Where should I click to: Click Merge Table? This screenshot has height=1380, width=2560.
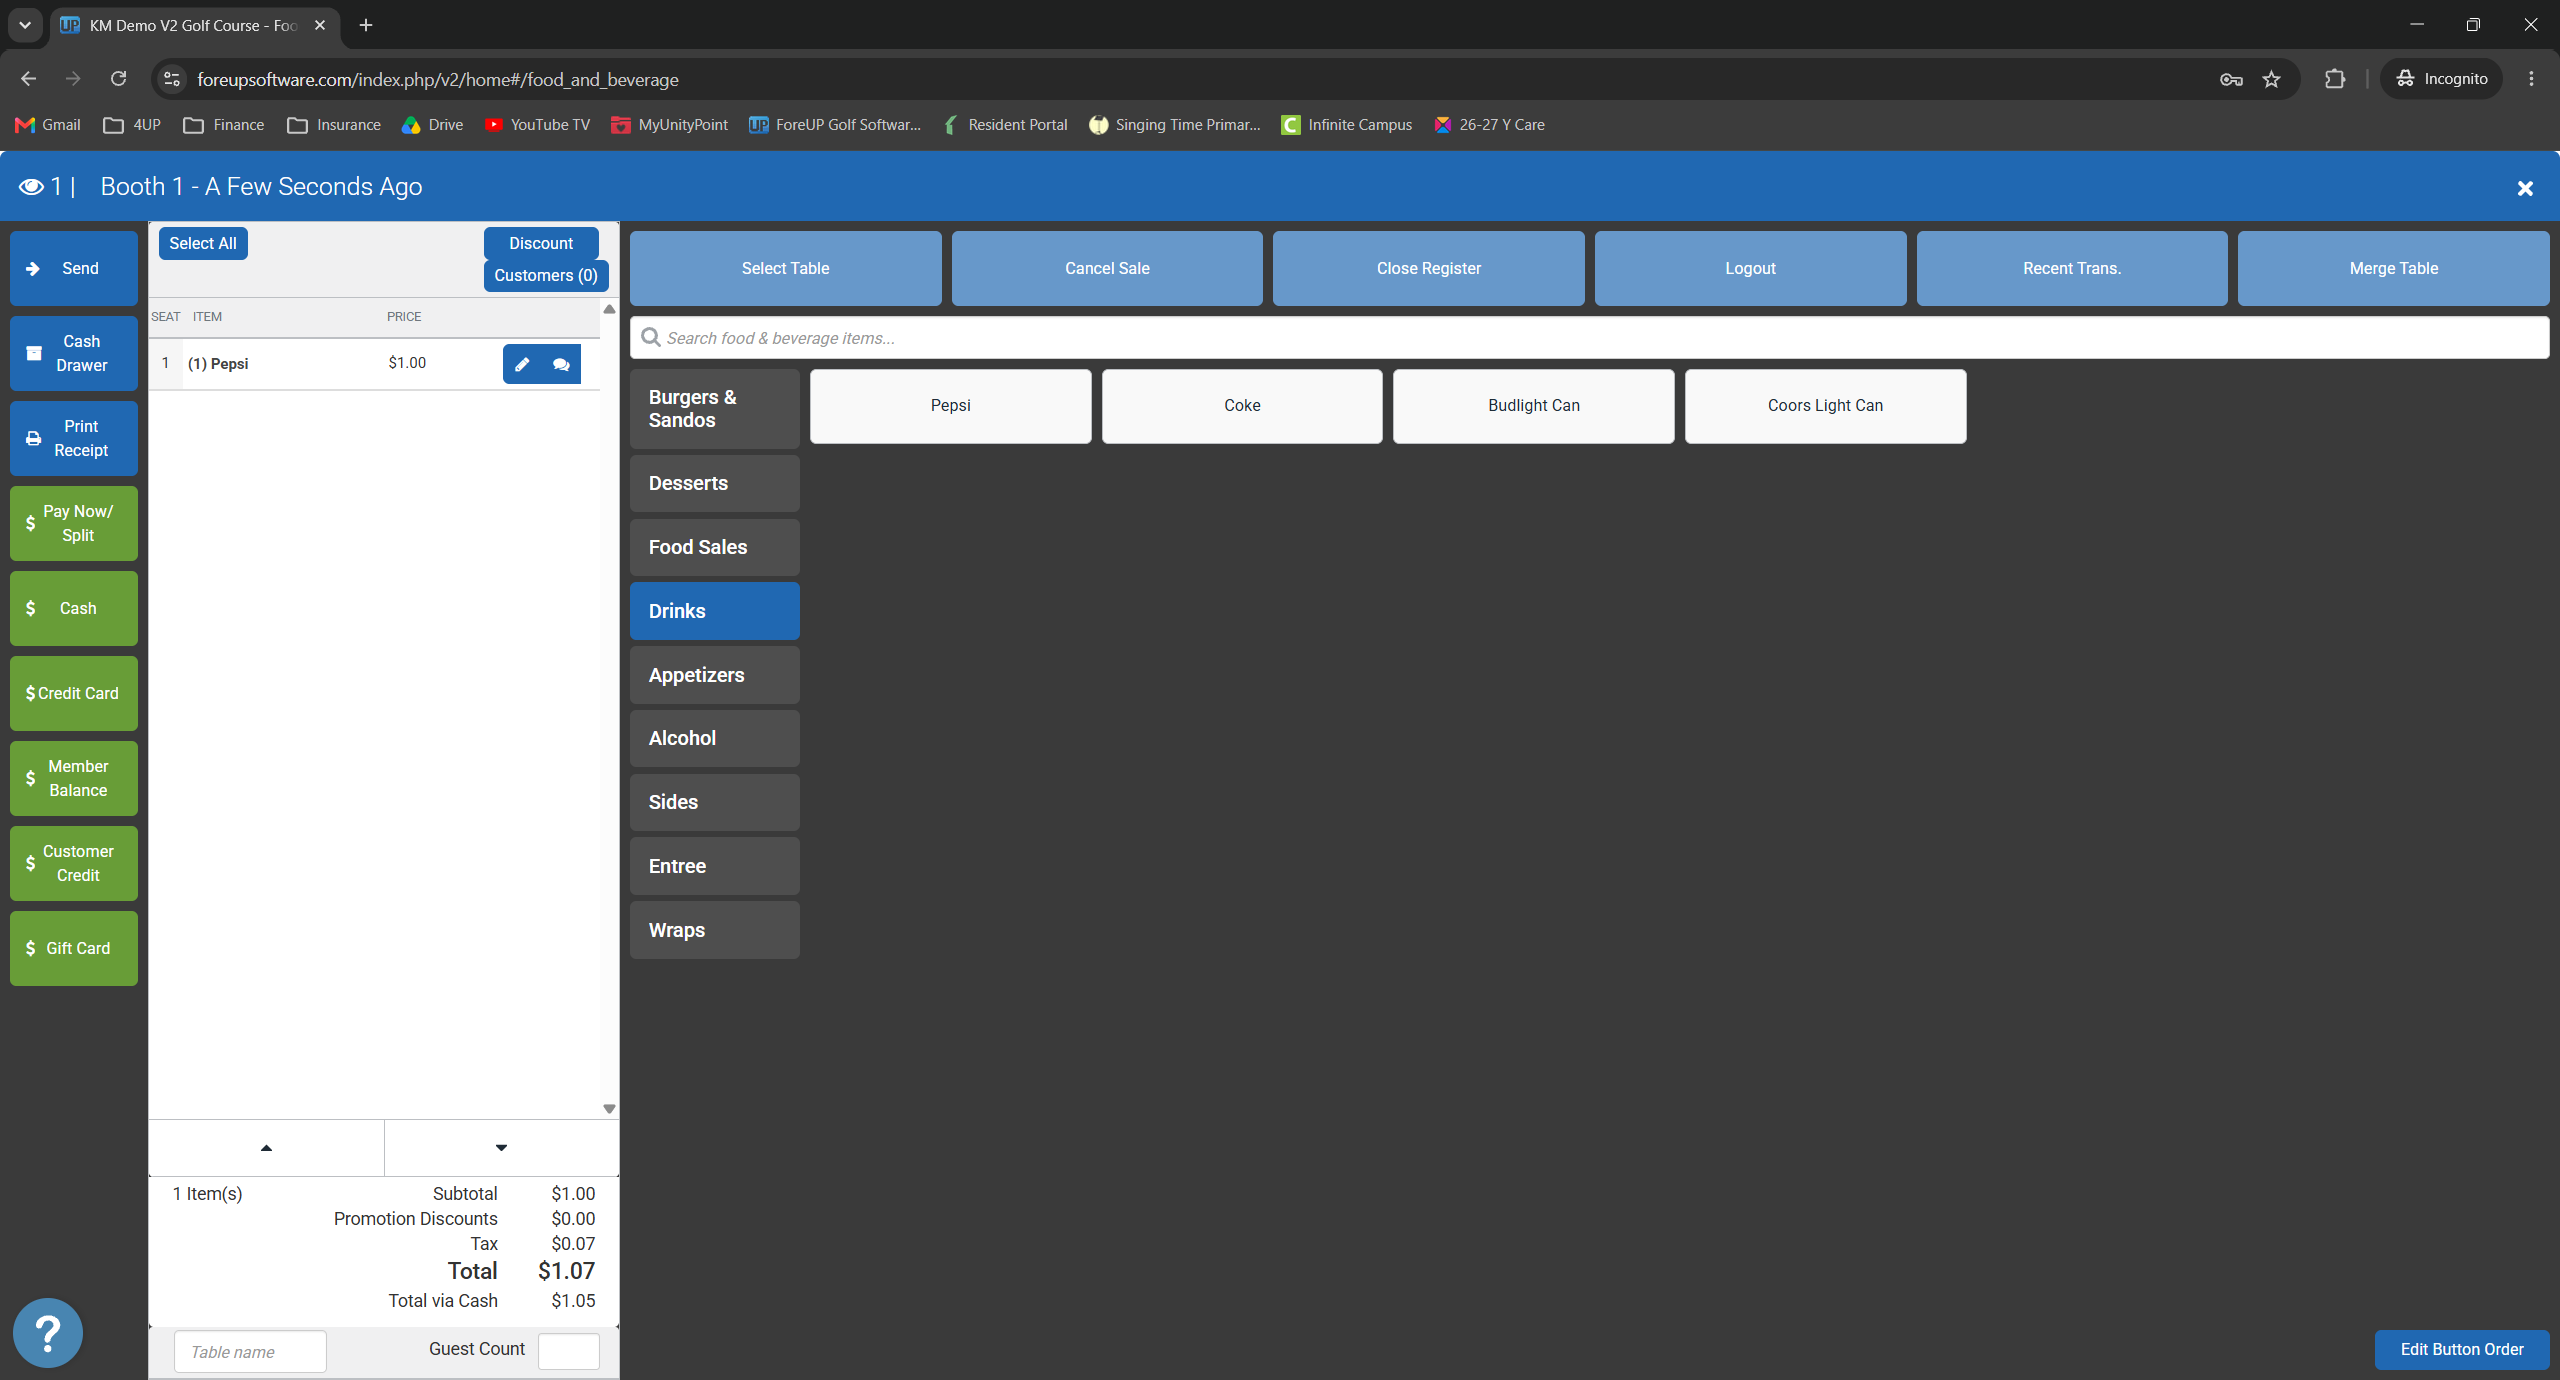click(x=2393, y=268)
